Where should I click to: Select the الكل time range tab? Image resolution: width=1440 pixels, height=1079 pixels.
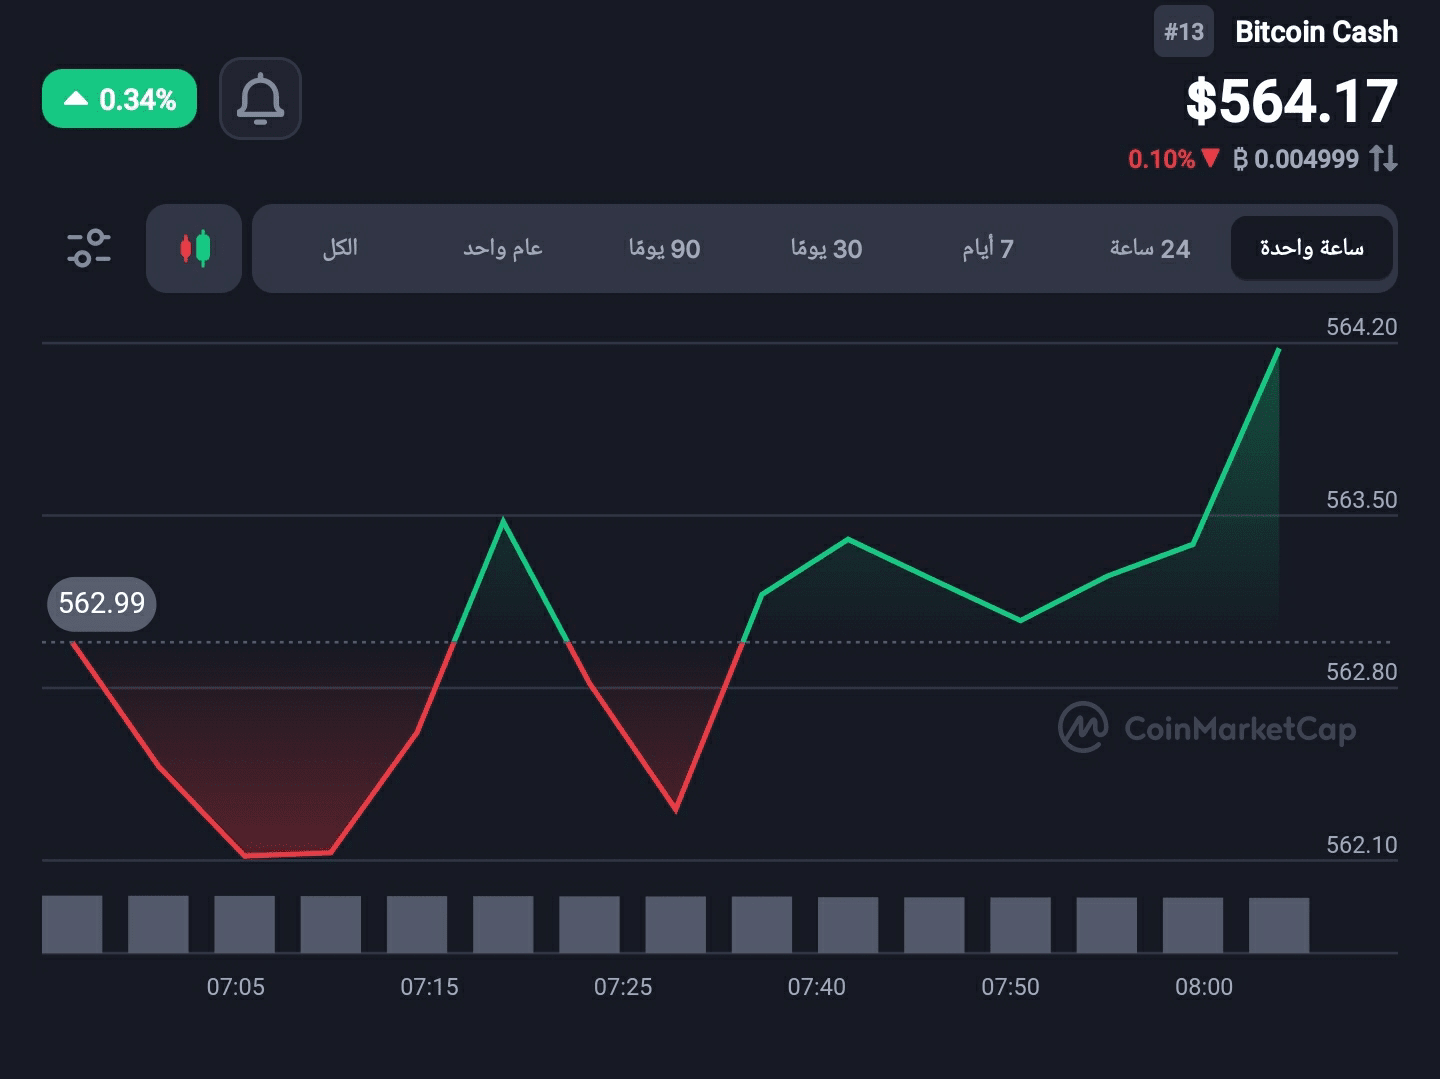click(340, 248)
